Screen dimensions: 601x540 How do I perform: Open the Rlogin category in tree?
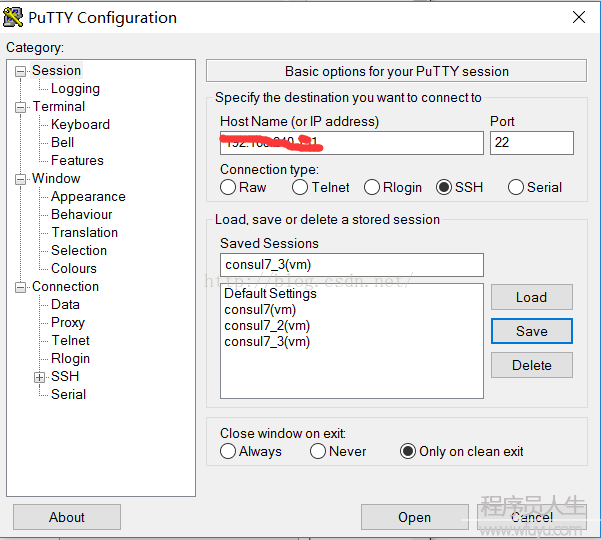(71, 359)
